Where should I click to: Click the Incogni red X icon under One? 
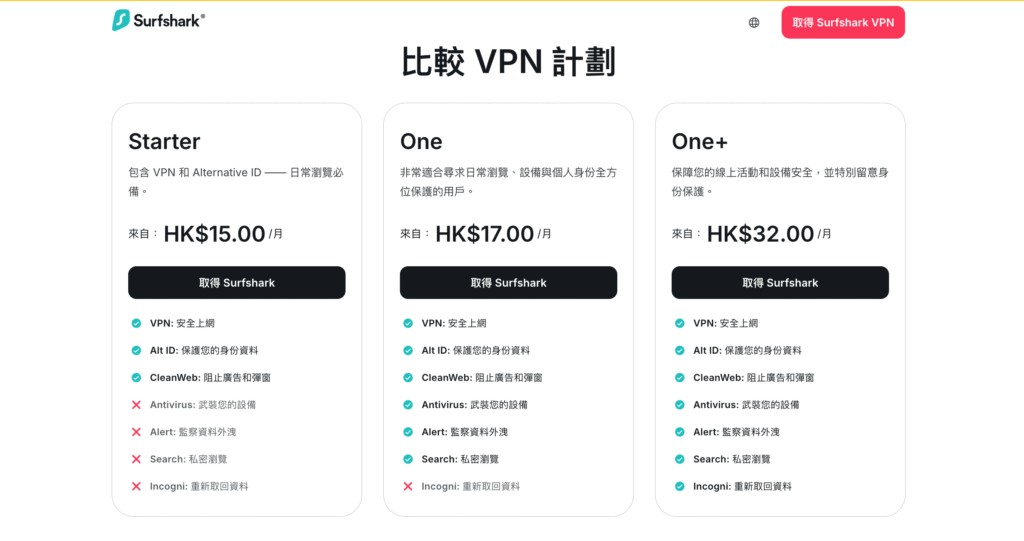pyautogui.click(x=408, y=486)
